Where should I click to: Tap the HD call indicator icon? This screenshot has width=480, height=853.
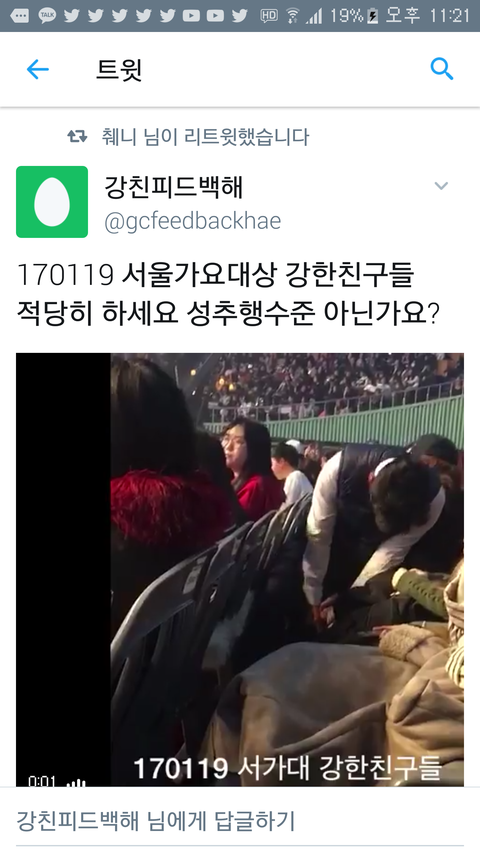coord(269,16)
